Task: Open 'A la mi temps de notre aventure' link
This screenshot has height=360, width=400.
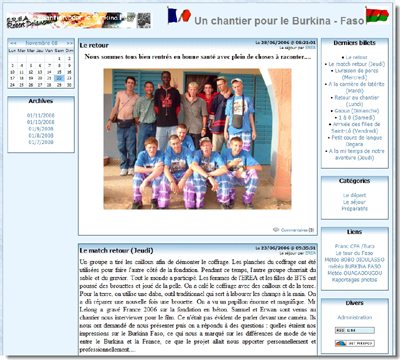Action: click(x=356, y=154)
